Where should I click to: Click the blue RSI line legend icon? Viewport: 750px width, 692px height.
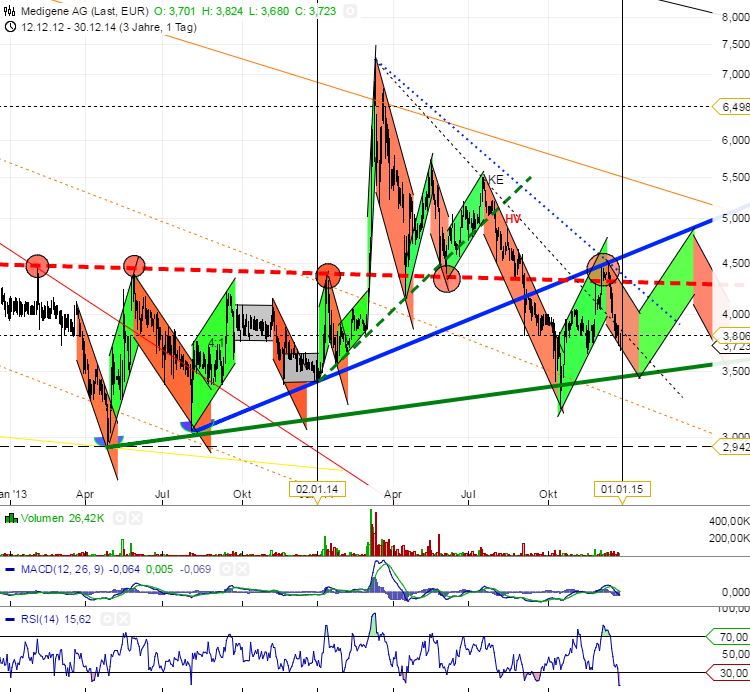[x=10, y=619]
